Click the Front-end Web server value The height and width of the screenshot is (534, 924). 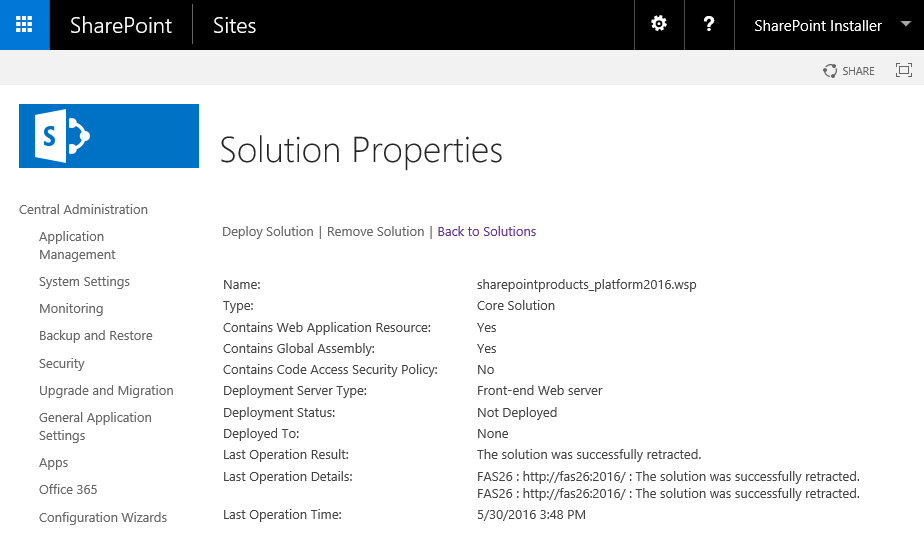tap(539, 390)
